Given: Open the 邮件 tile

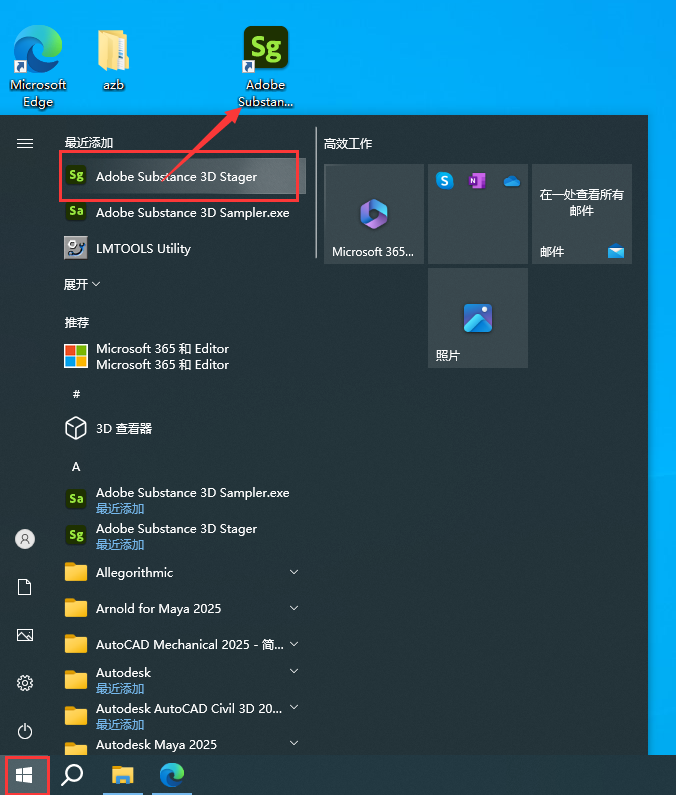Looking at the screenshot, I should [582, 213].
